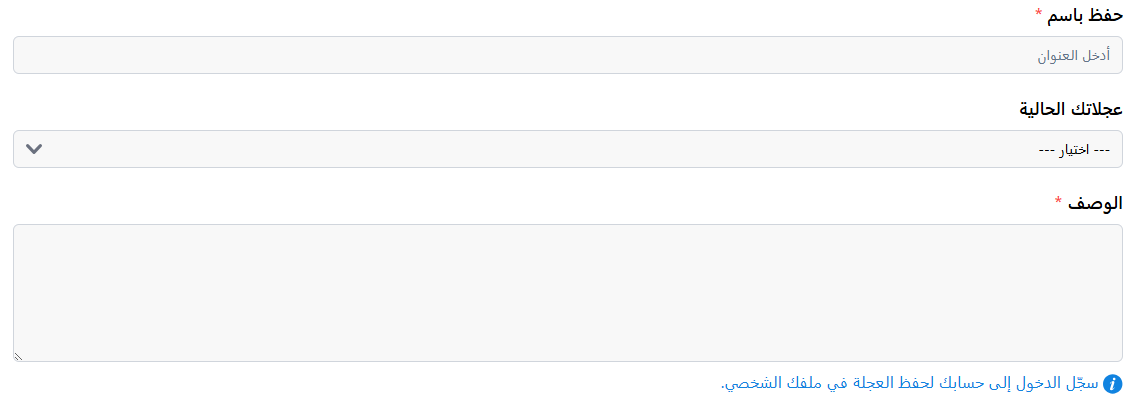This screenshot has height=402, width=1135.
Task: Click the middle of the current wheels combo box
Action: (567, 149)
